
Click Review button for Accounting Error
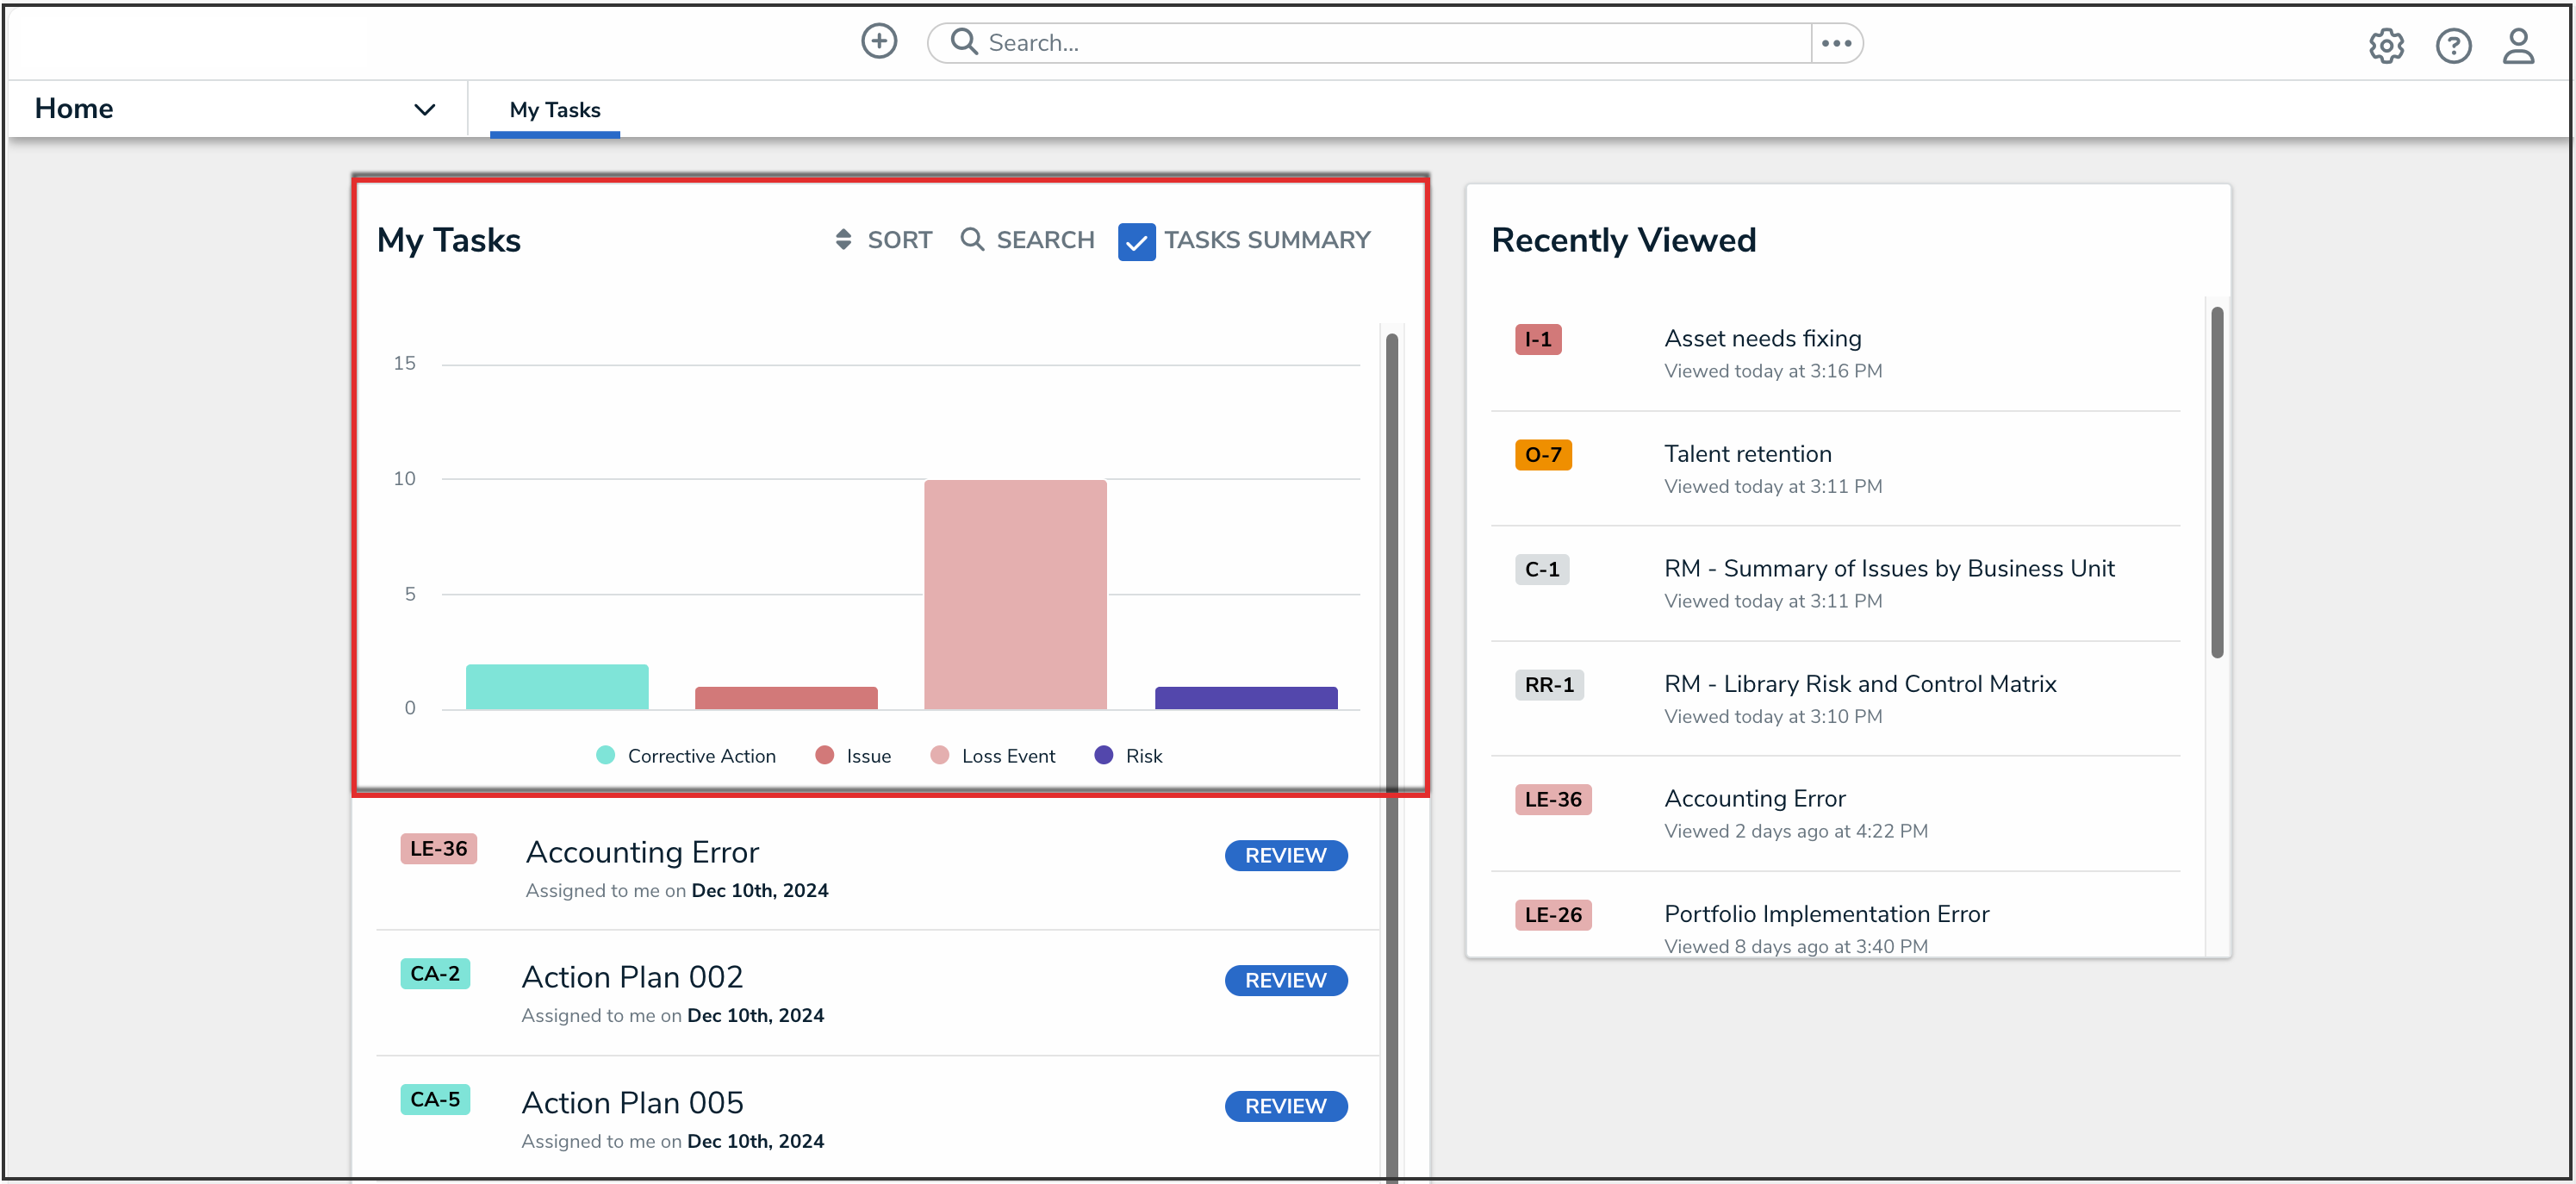[1285, 856]
